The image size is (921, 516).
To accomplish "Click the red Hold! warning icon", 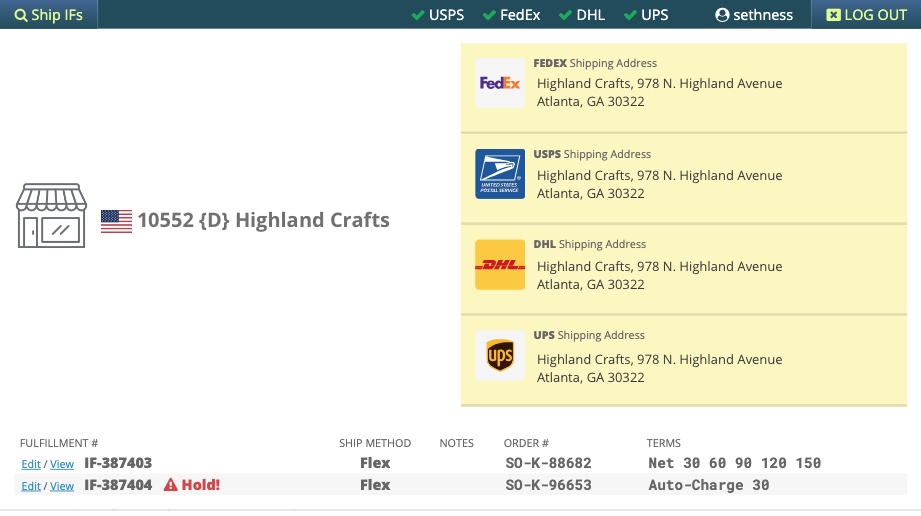I will pyautogui.click(x=170, y=485).
